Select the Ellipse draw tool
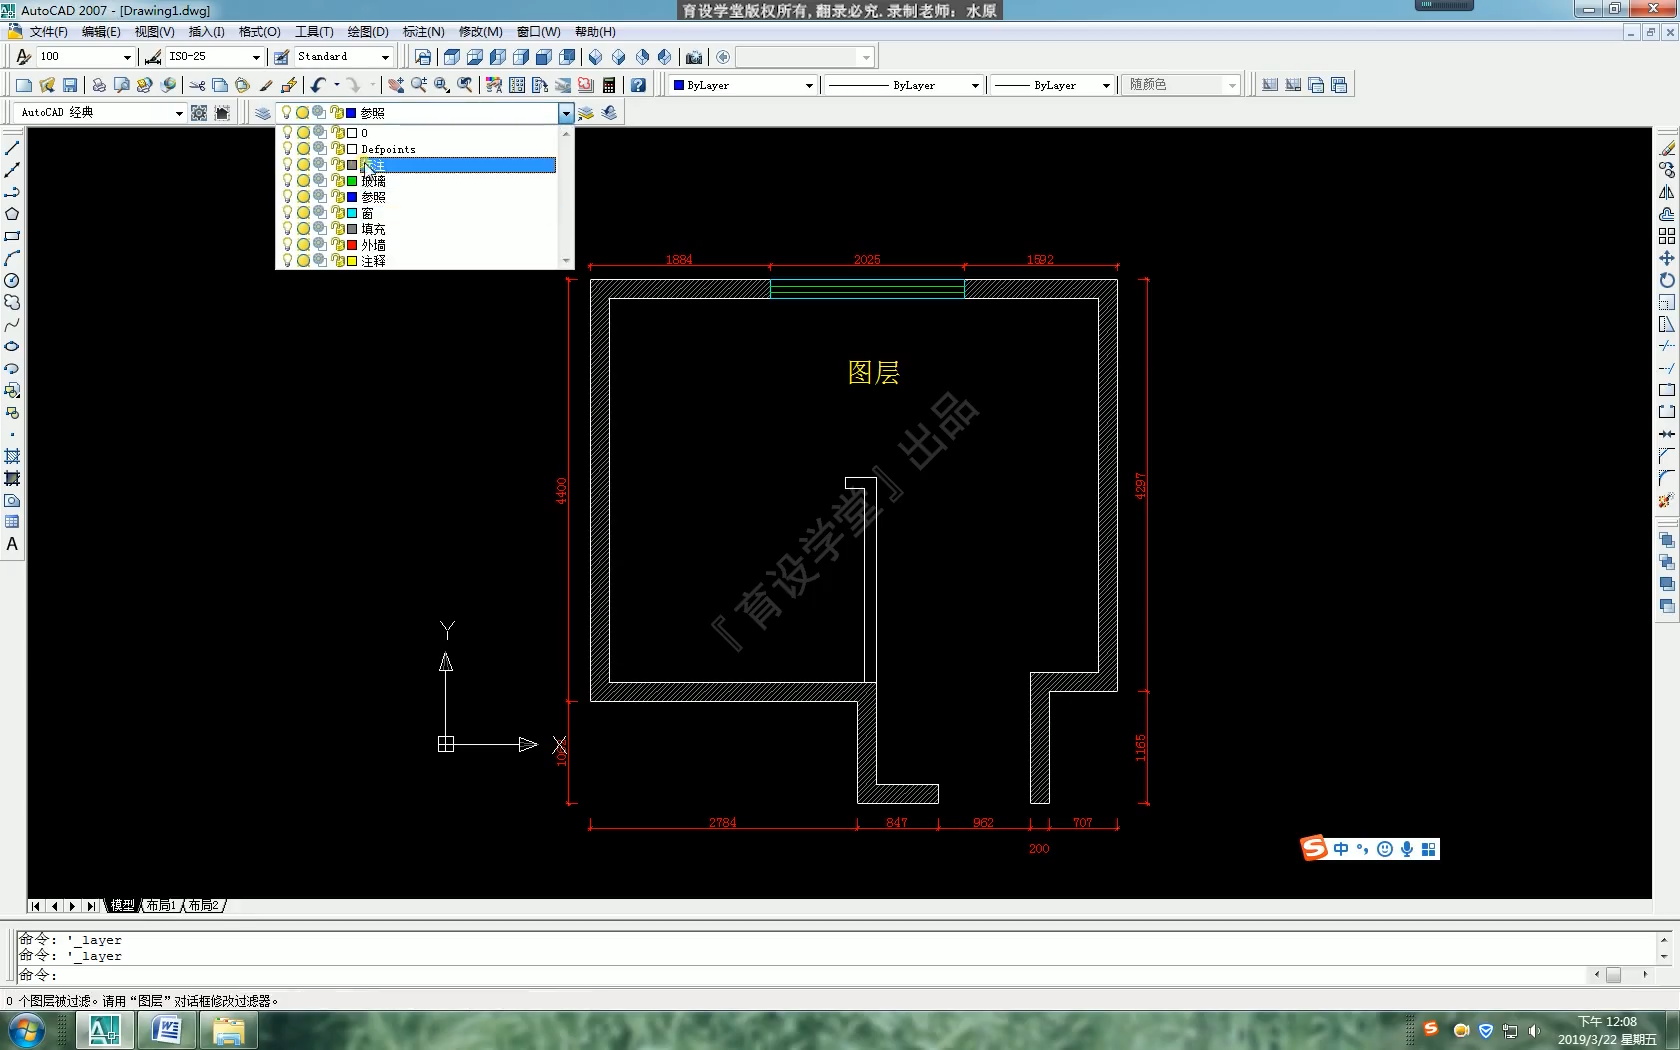 12,346
